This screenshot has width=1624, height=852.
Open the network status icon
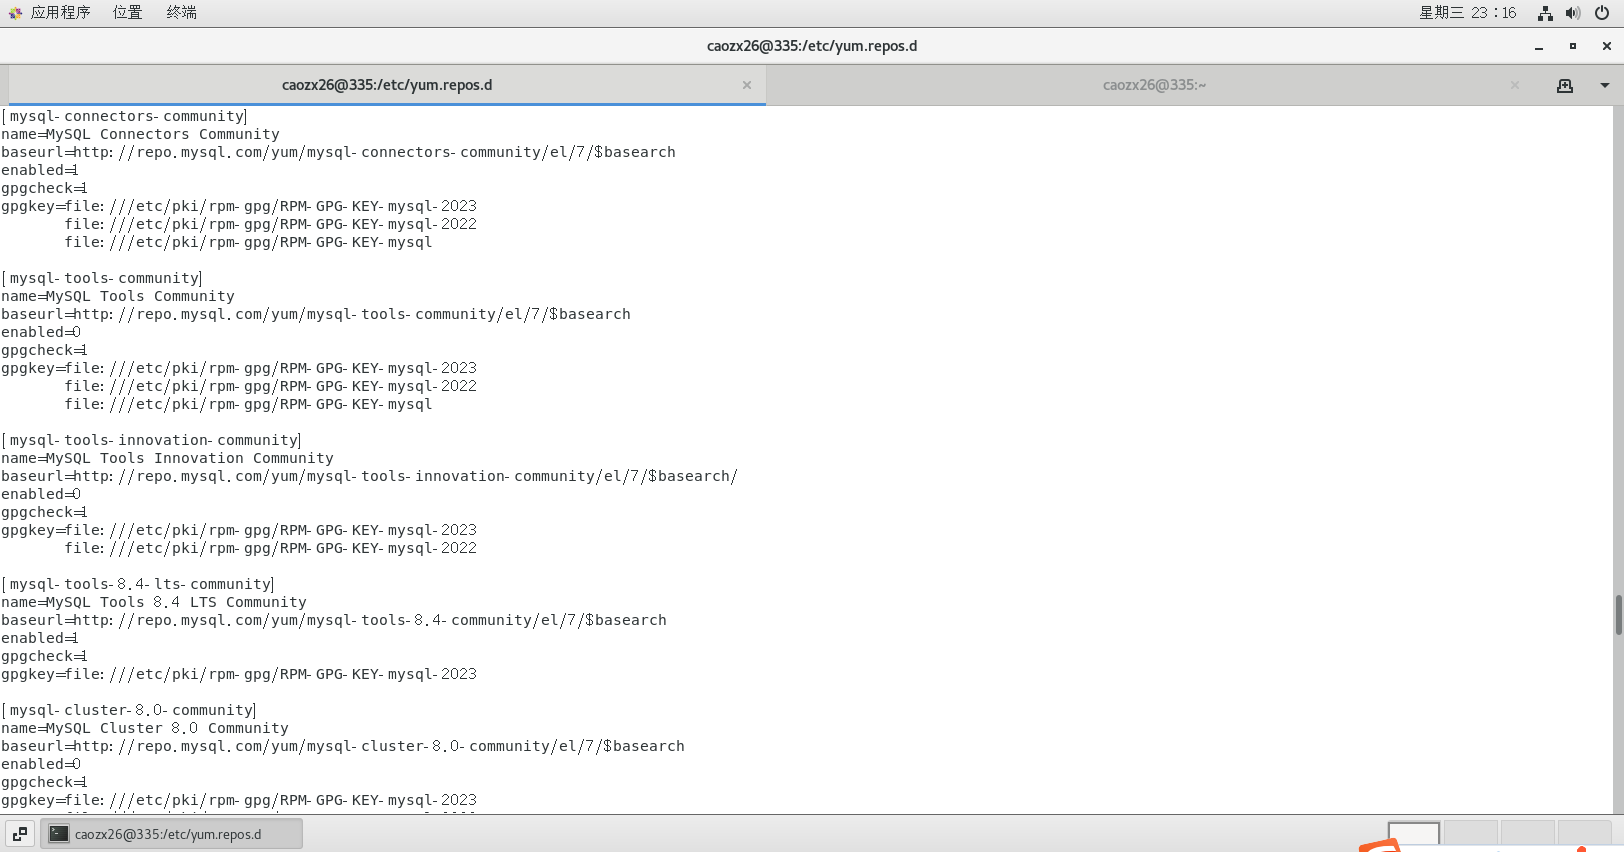[1545, 13]
